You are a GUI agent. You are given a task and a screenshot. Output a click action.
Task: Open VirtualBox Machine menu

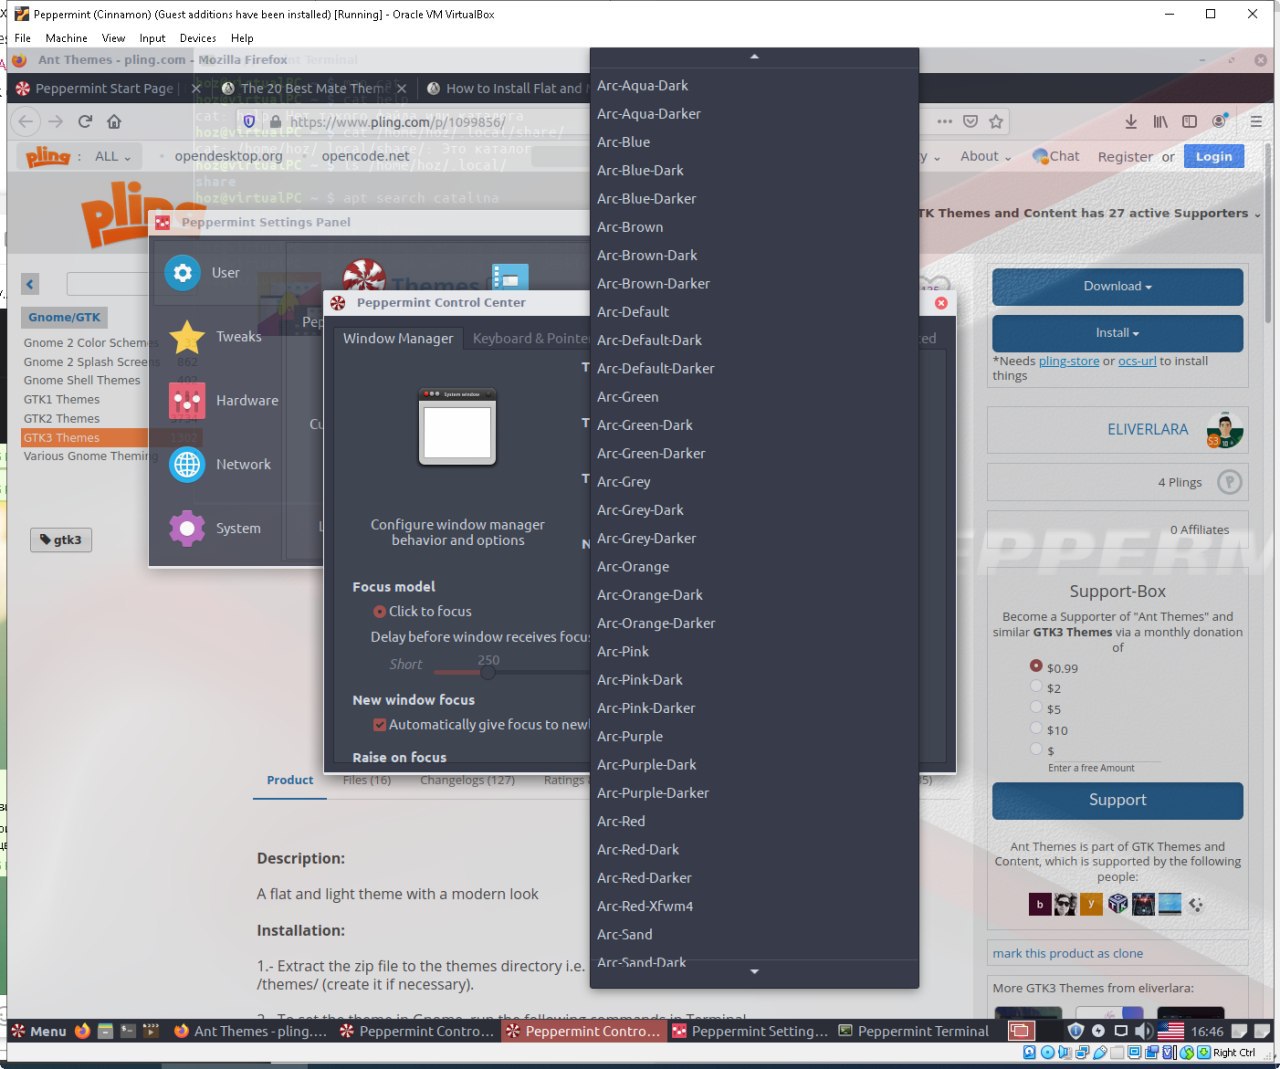pos(66,38)
